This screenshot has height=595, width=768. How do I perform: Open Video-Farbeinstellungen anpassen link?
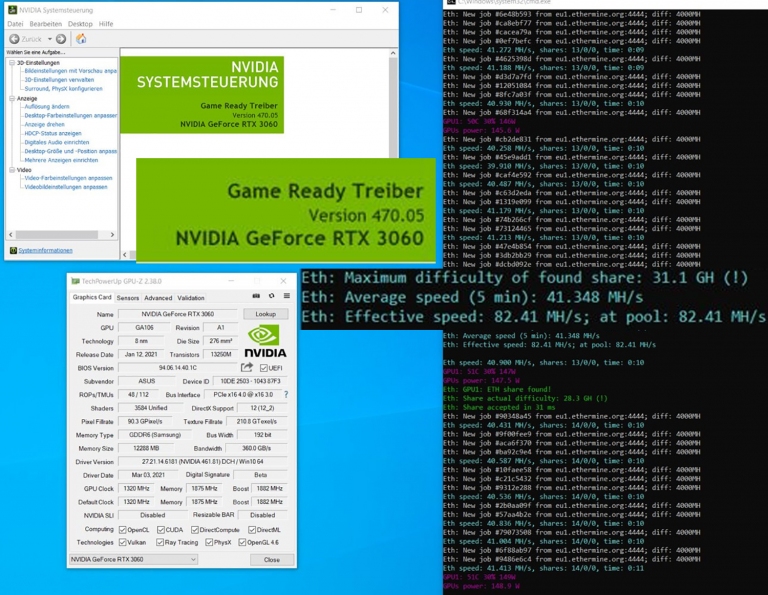click(69, 178)
